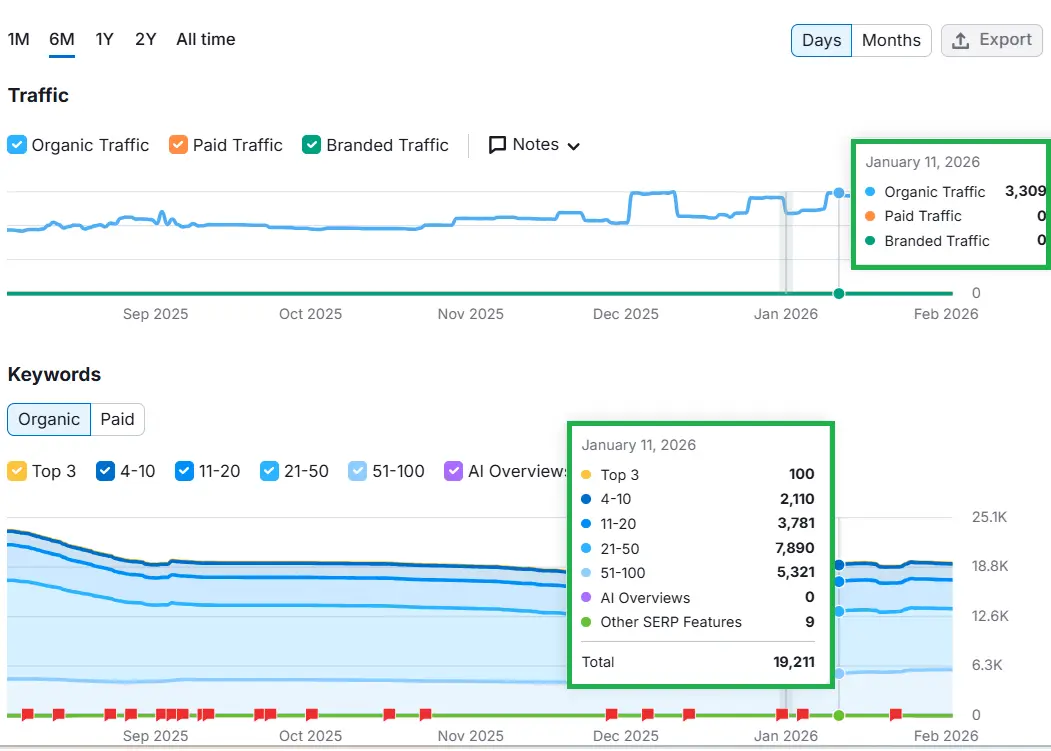Click the red flag marker near Feb 2026
The image size is (1051, 751).
(896, 714)
